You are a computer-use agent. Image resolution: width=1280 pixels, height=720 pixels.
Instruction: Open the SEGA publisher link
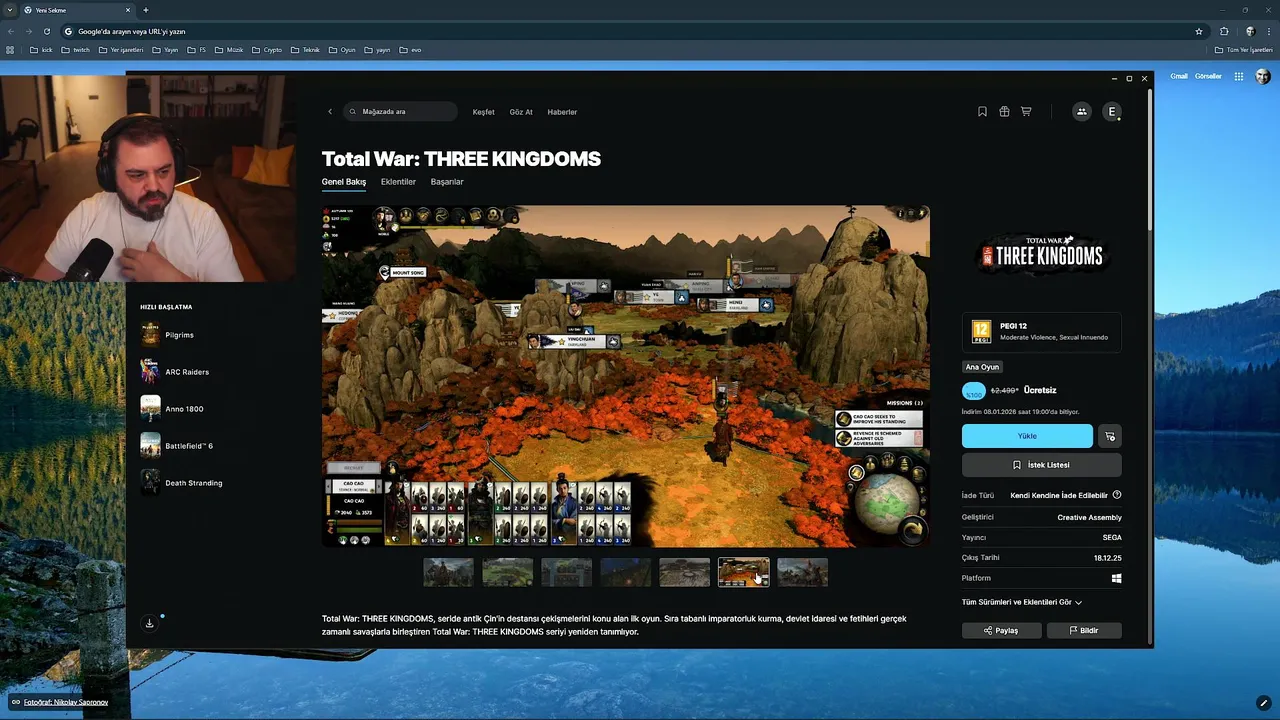click(x=1112, y=538)
